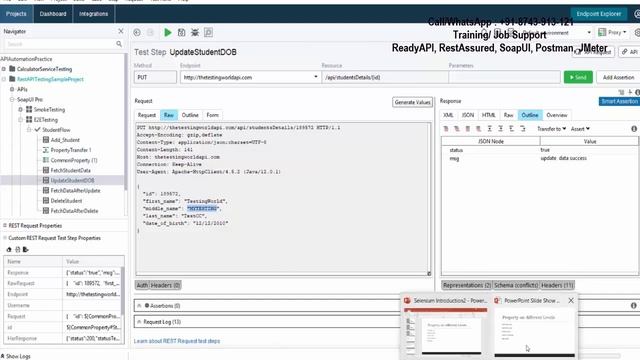This screenshot has width=640, height=360.
Task: Select DeleteStudent step
Action: 66,201
